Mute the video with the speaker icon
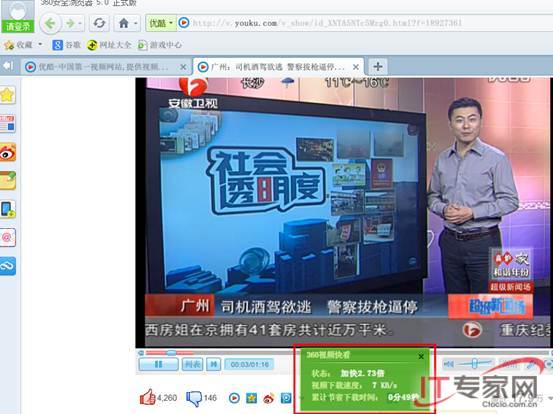 (x=448, y=364)
